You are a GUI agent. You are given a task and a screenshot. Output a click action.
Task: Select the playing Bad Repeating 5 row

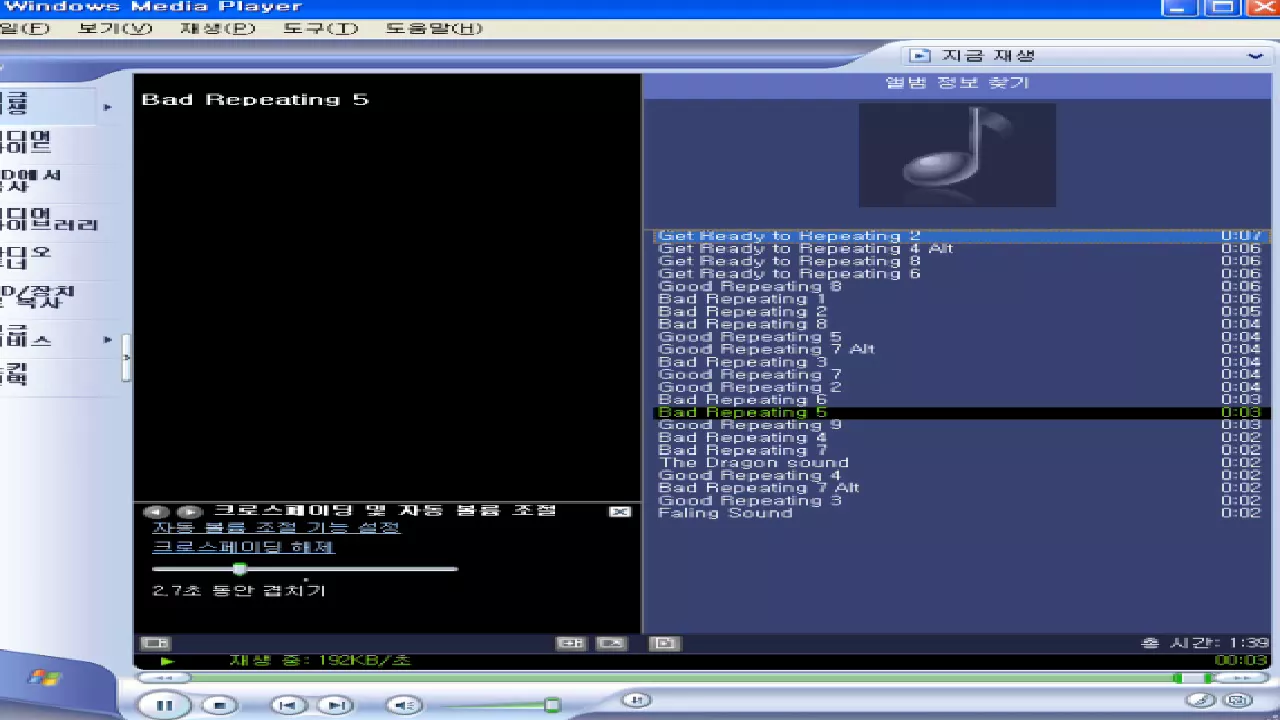pyautogui.click(x=961, y=412)
